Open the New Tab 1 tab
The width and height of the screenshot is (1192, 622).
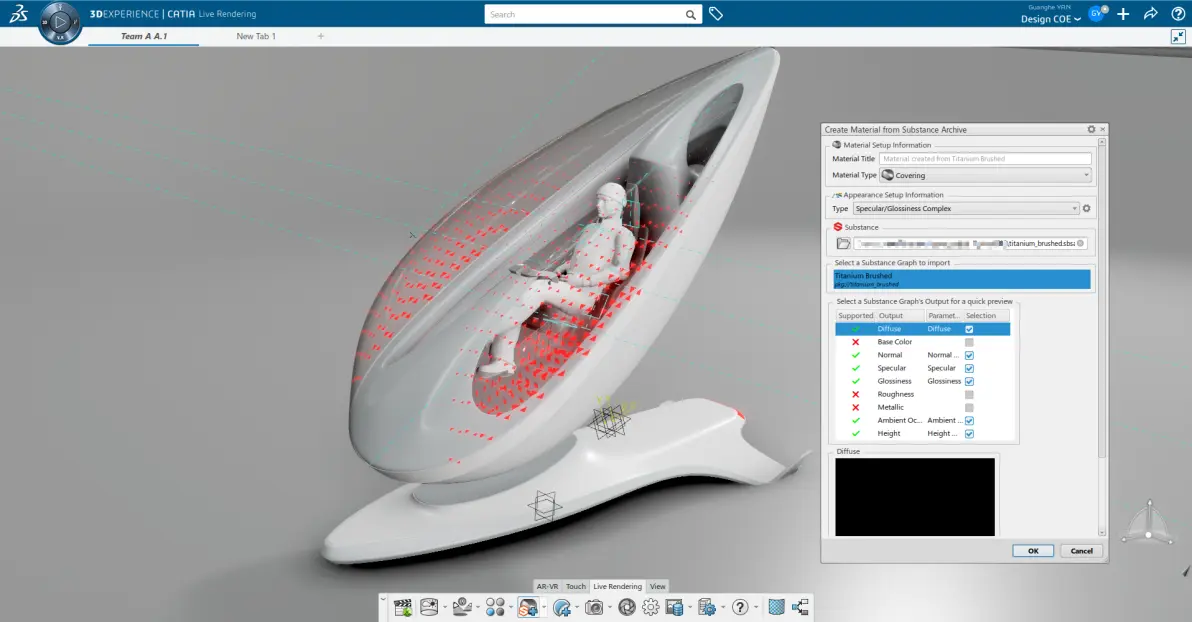(x=256, y=36)
